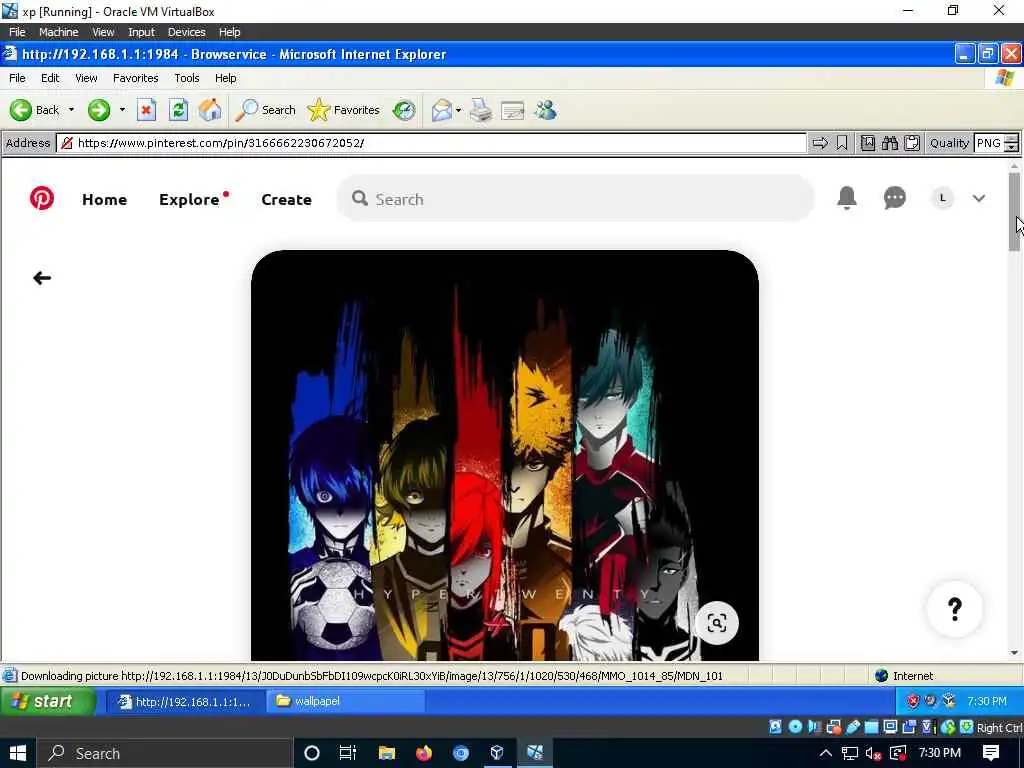Go to the IE Home page icon
The height and width of the screenshot is (768, 1024).
pyautogui.click(x=210, y=110)
